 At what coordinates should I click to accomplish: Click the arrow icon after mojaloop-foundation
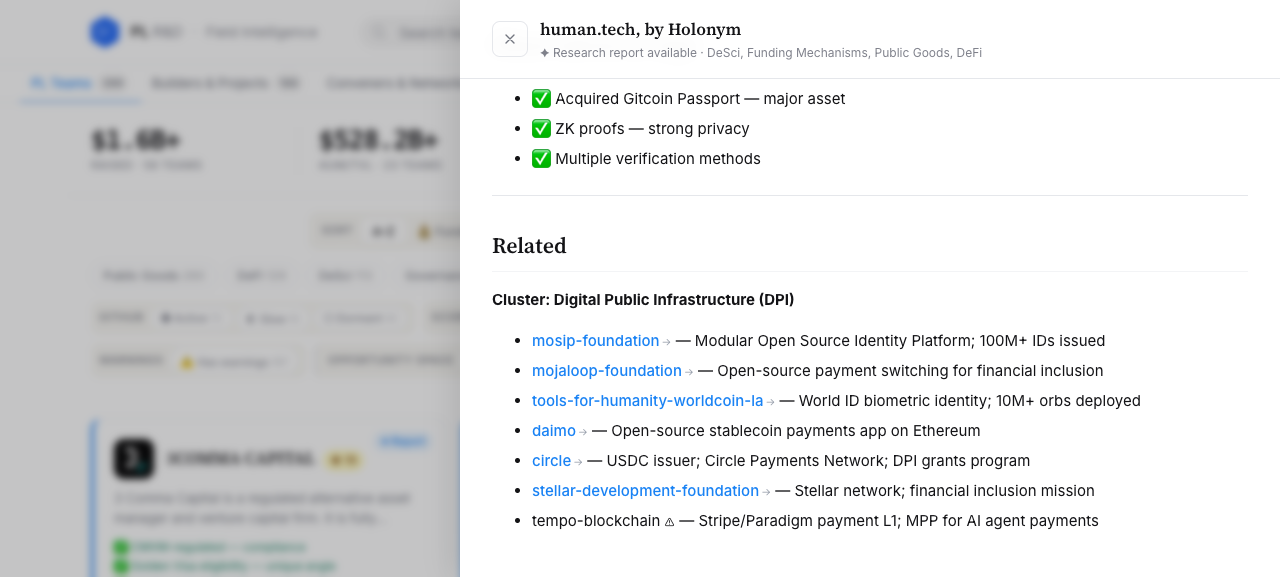689,372
